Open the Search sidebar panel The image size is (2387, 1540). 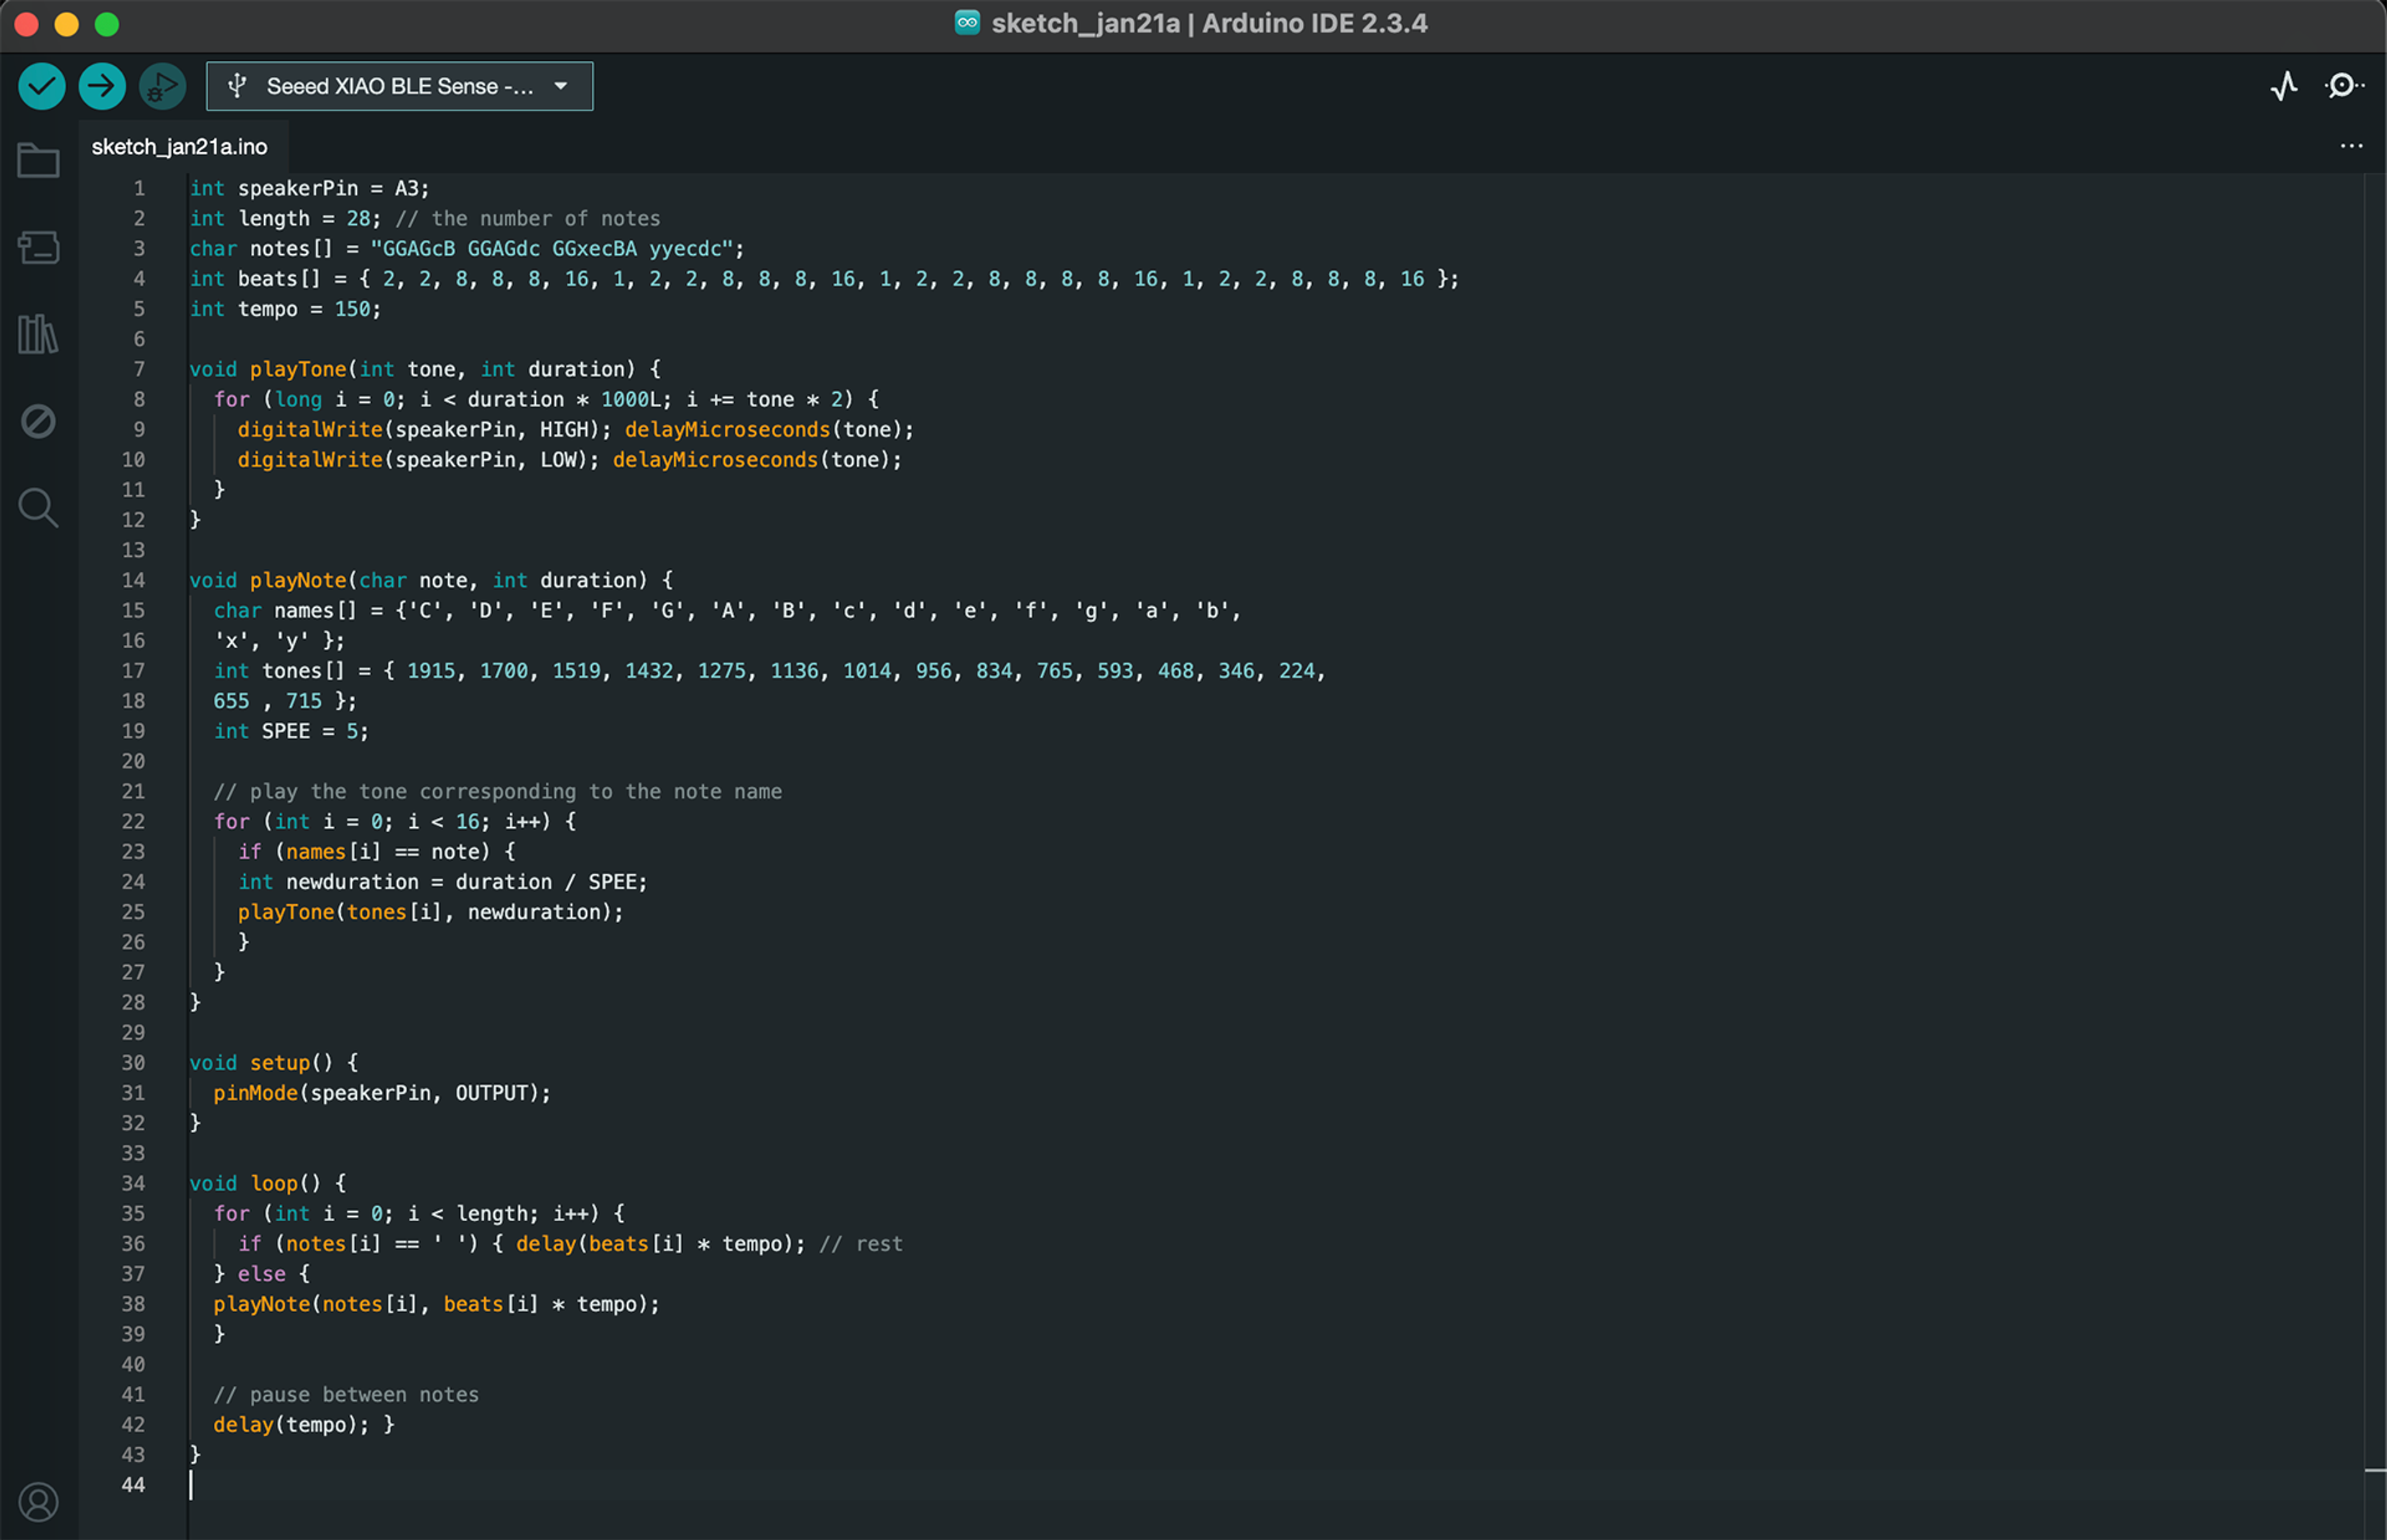click(38, 508)
